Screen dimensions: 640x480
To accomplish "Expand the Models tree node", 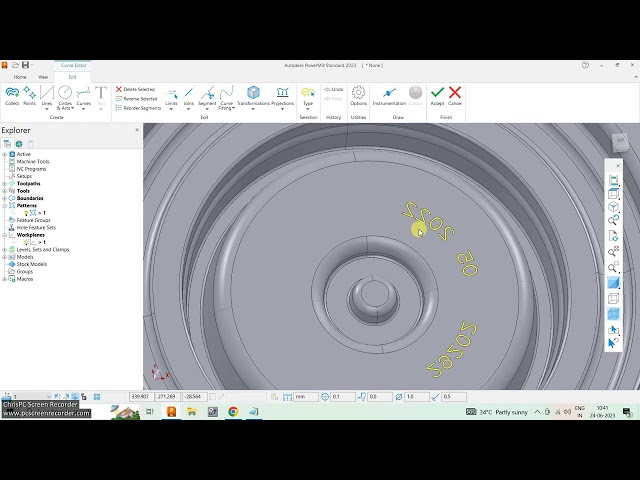I will click(x=4, y=257).
